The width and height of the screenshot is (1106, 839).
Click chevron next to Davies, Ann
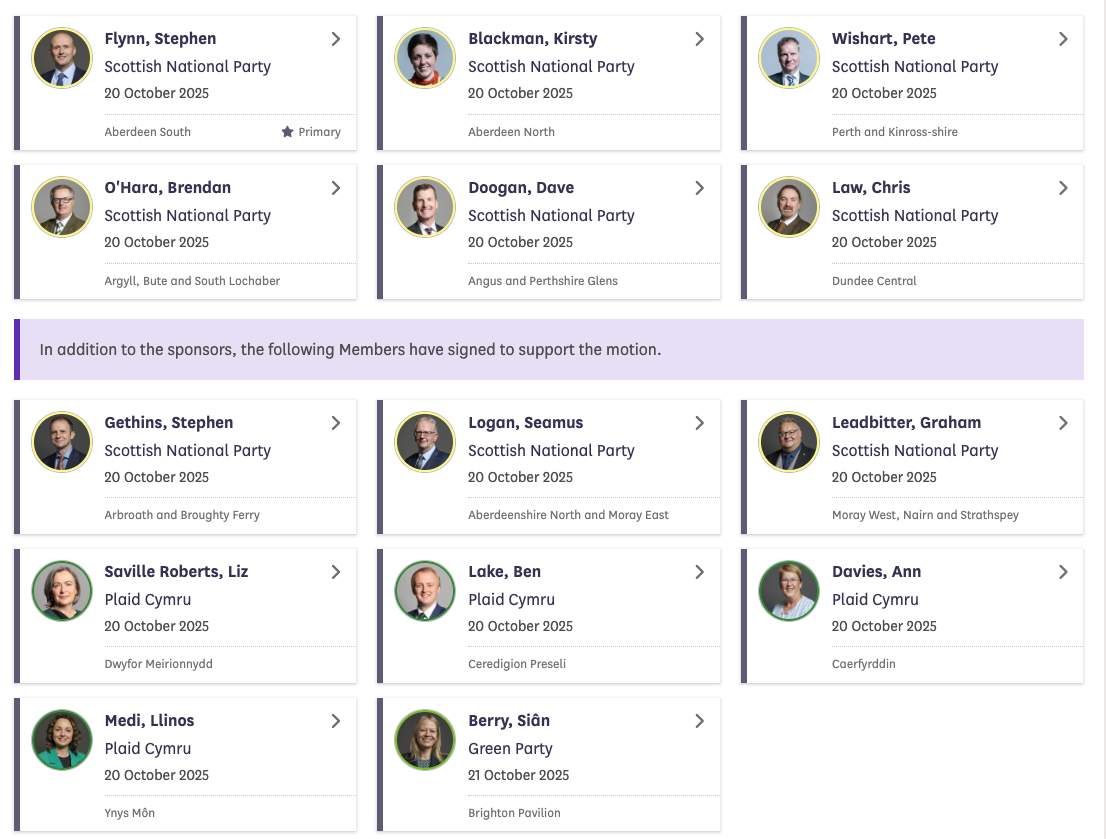pos(1063,572)
